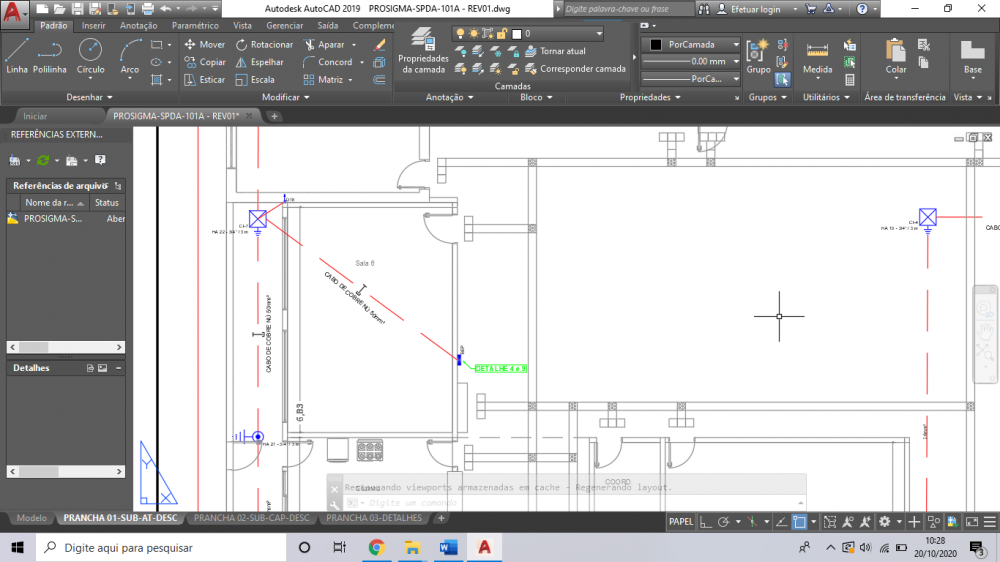Open the Gerenciar ribbon tab
The image size is (1000, 562).
pyautogui.click(x=284, y=26)
